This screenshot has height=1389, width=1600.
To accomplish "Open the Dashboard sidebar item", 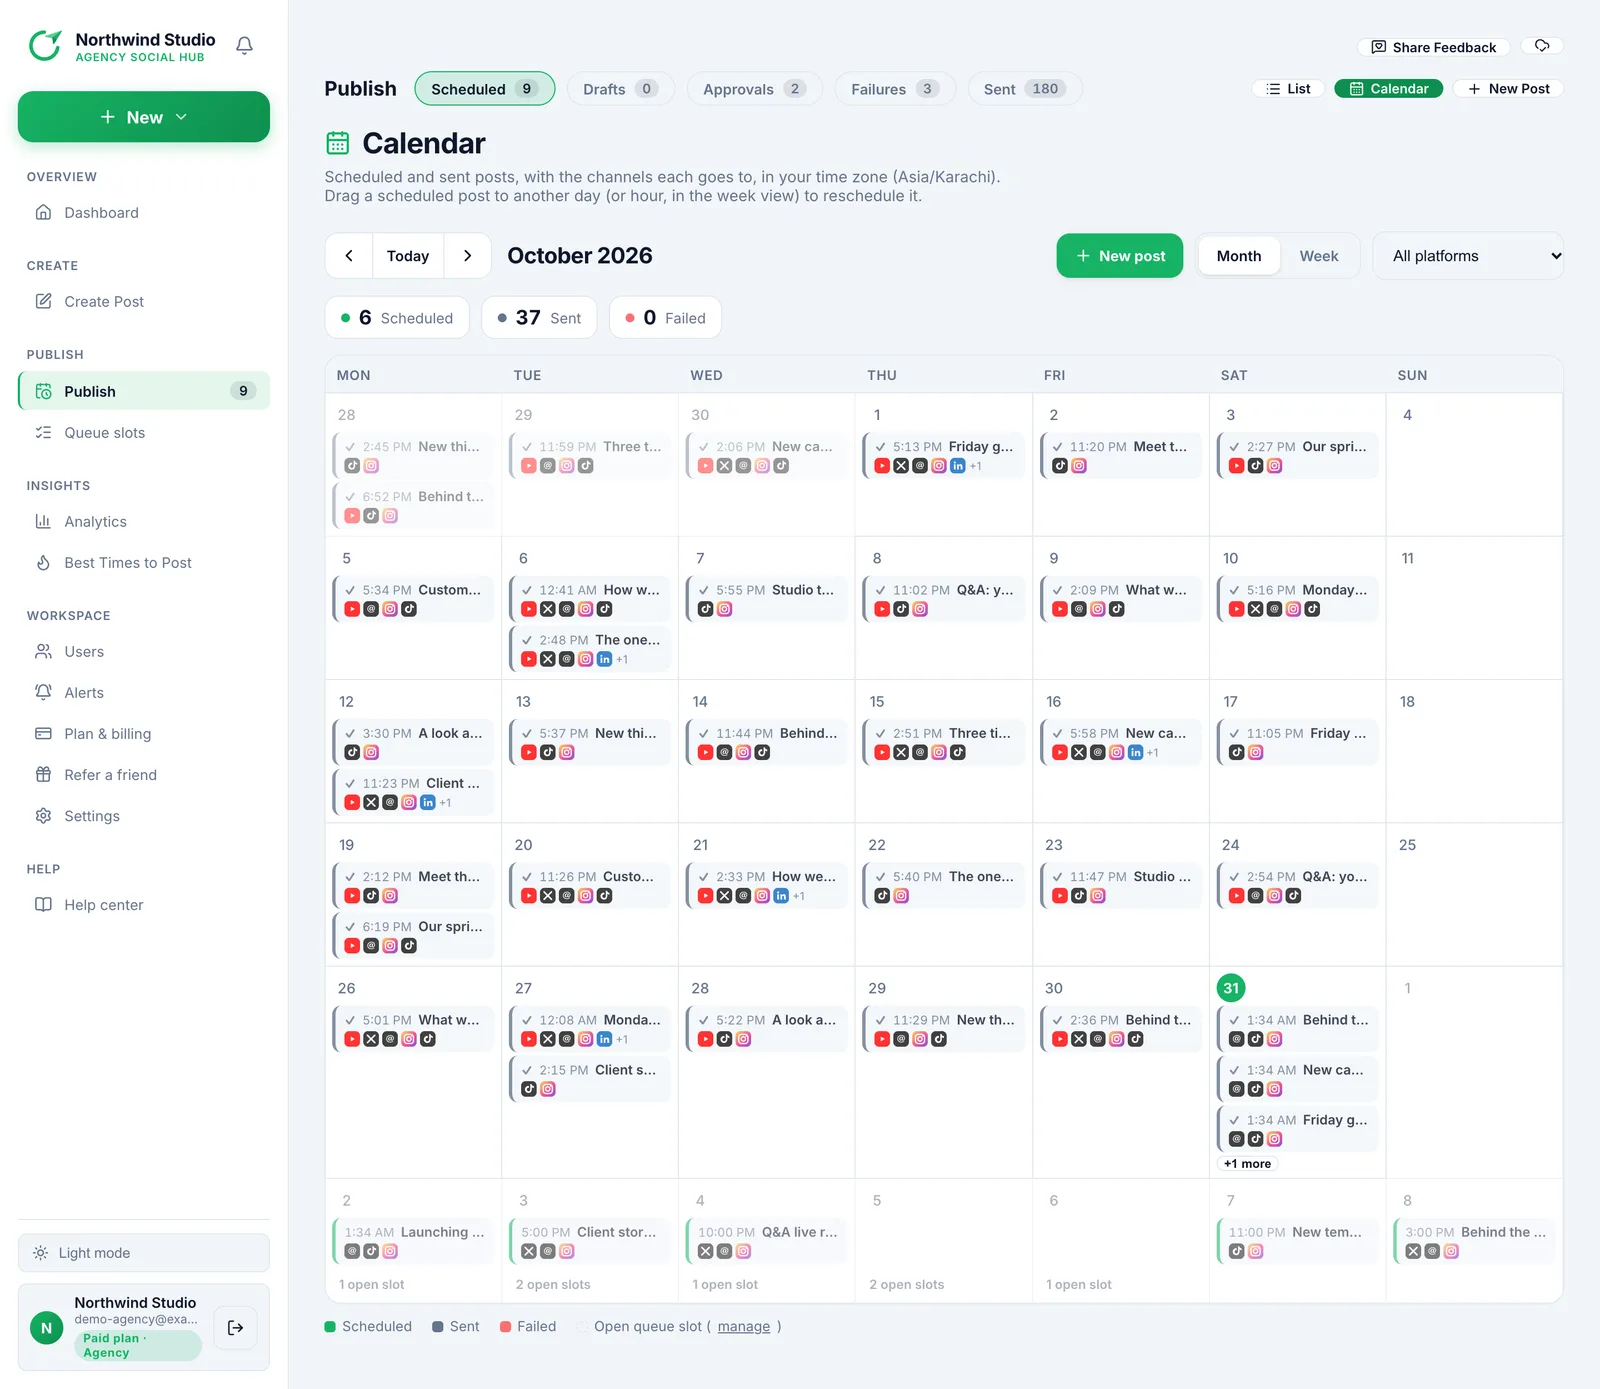I will (144, 213).
